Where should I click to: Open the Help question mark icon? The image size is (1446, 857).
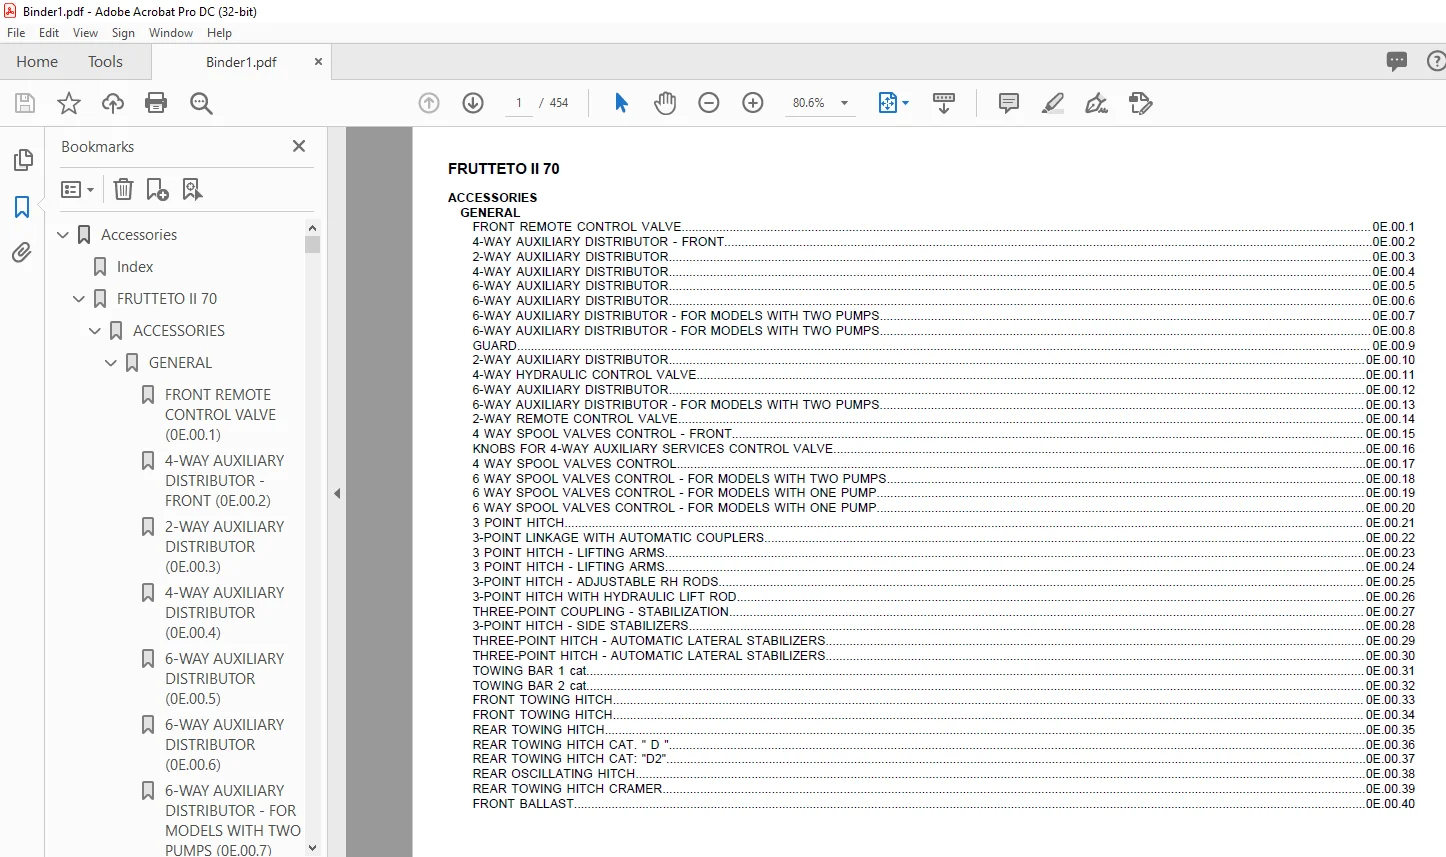(1437, 61)
